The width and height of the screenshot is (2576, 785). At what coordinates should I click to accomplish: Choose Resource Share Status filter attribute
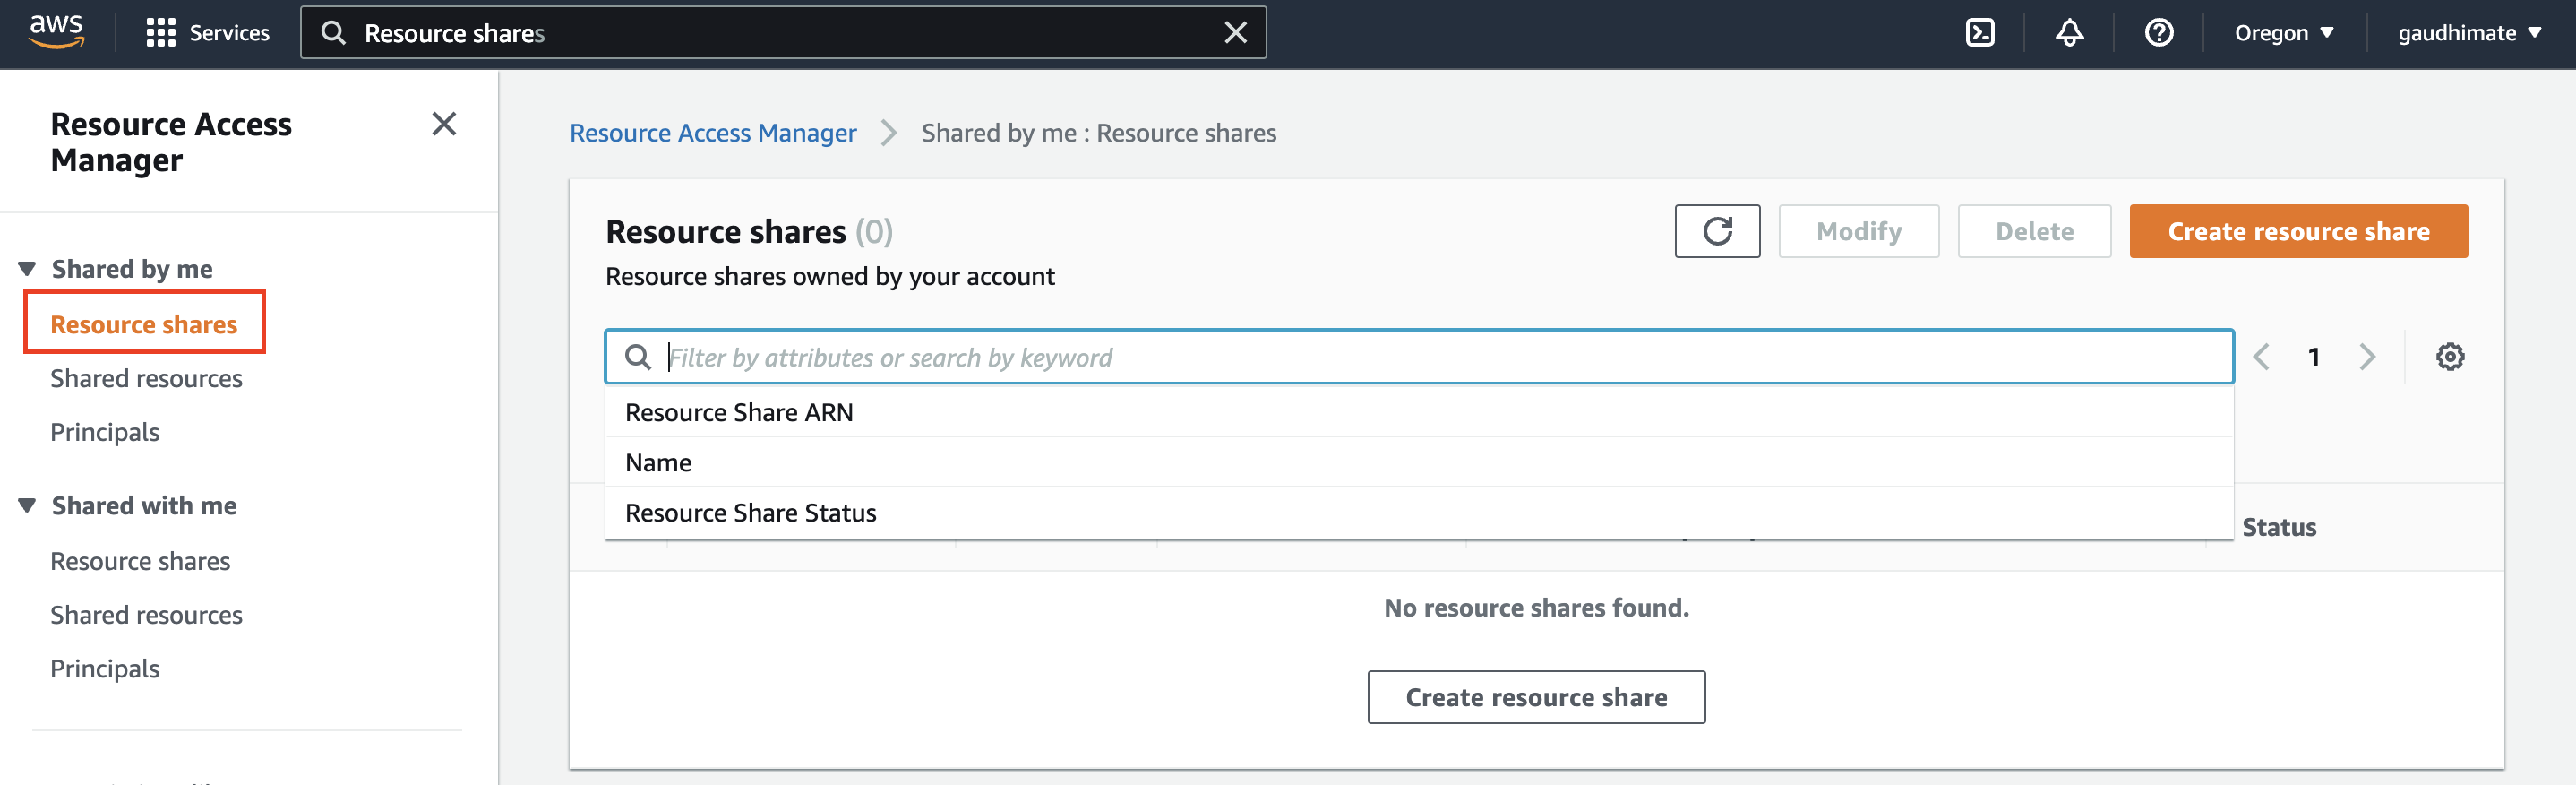[x=750, y=513]
